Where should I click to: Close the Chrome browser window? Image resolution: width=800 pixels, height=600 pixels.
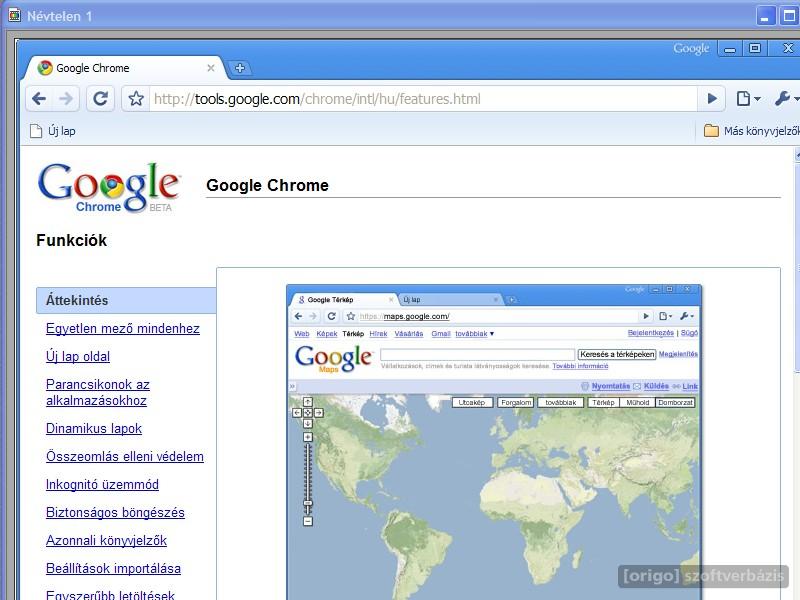pyautogui.click(x=787, y=49)
